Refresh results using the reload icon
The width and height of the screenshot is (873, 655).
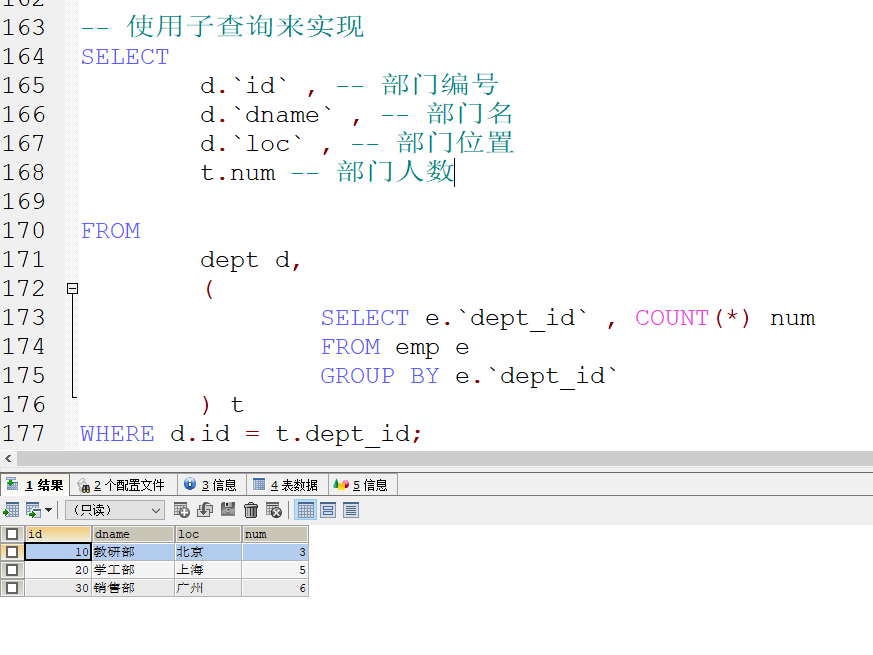[x=205, y=510]
